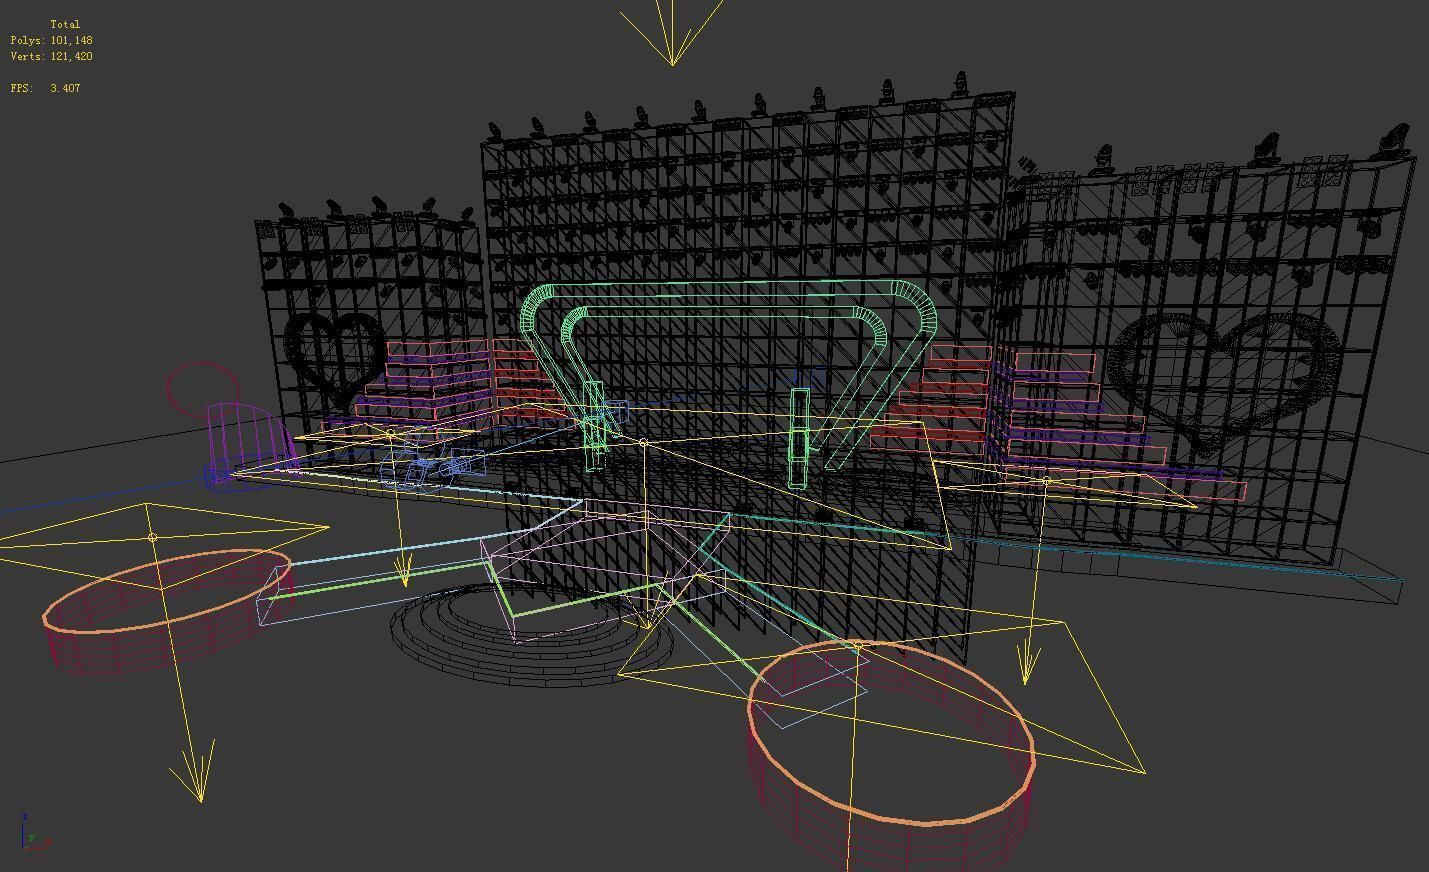This screenshot has width=1429, height=872.
Task: Select the orange-rimmed cylinder at bottom left
Action: tap(167, 612)
